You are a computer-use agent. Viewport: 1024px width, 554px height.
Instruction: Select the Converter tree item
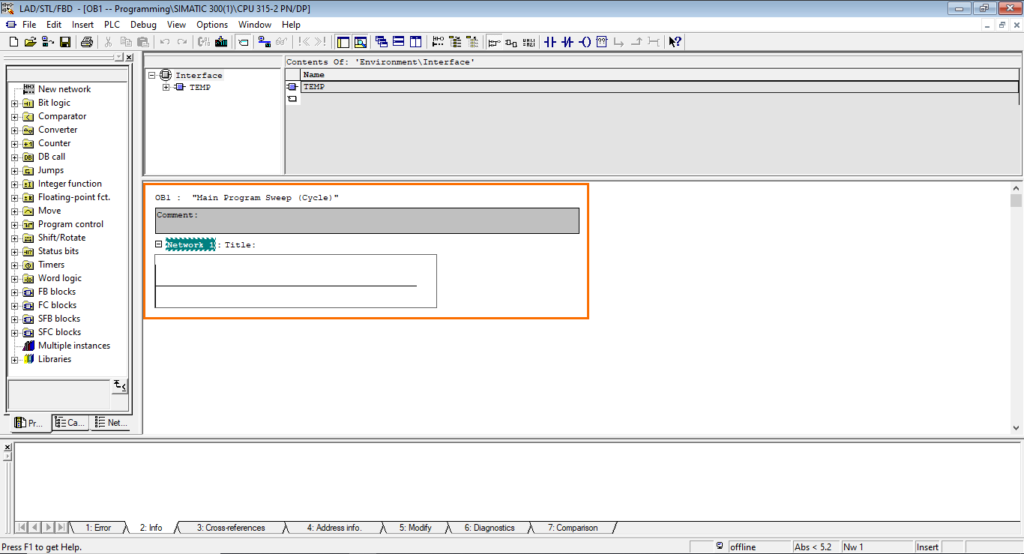point(57,129)
